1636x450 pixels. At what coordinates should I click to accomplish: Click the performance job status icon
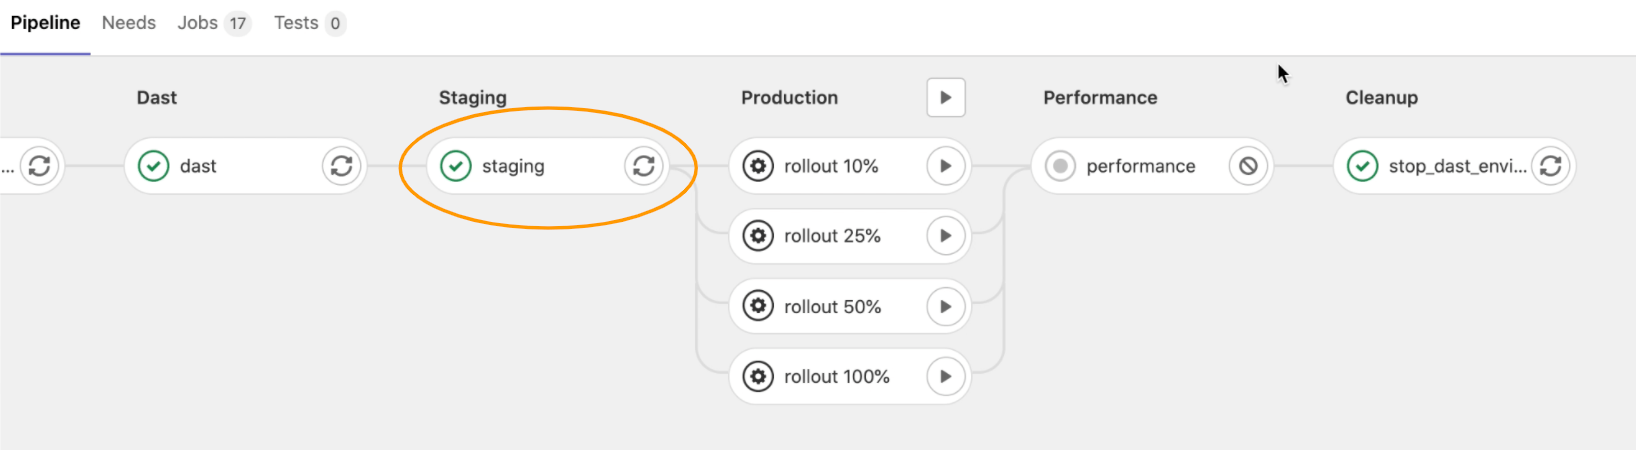[1060, 166]
